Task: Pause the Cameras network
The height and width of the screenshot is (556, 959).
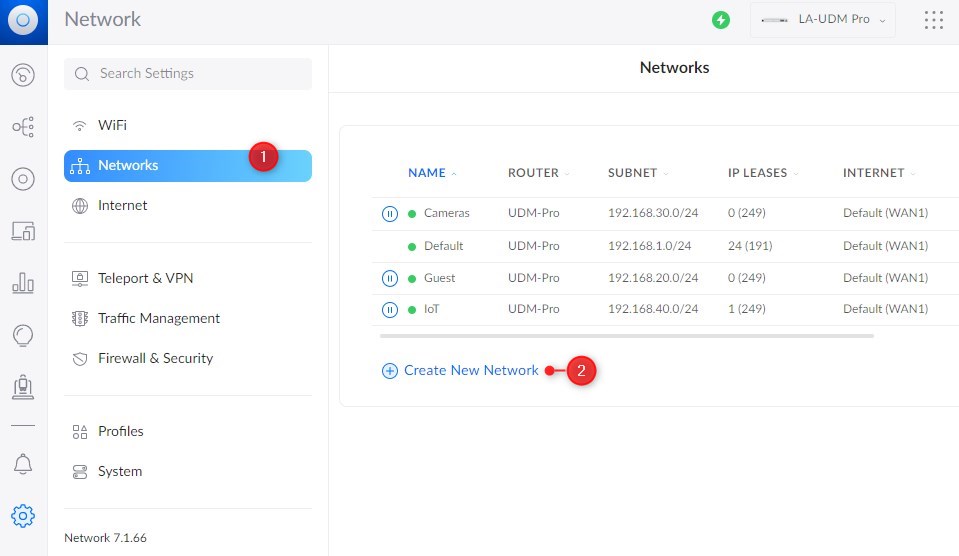Action: click(x=390, y=213)
